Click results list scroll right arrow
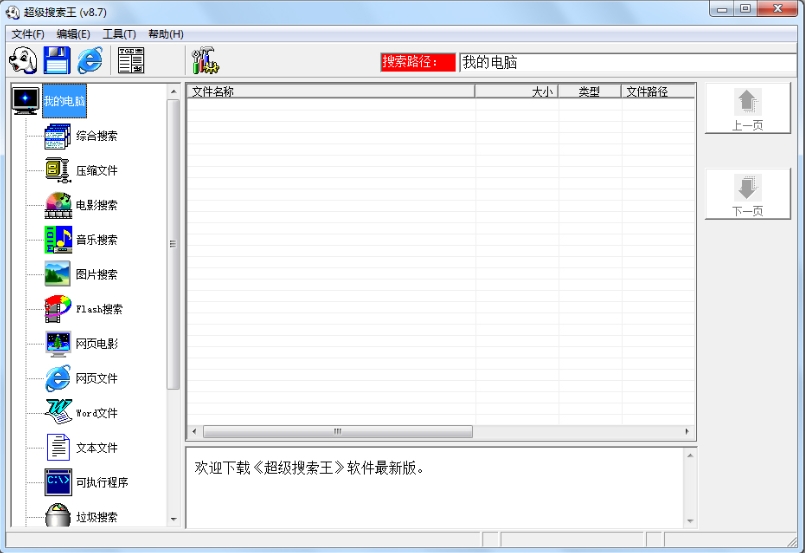The height and width of the screenshot is (553, 805). (x=687, y=431)
